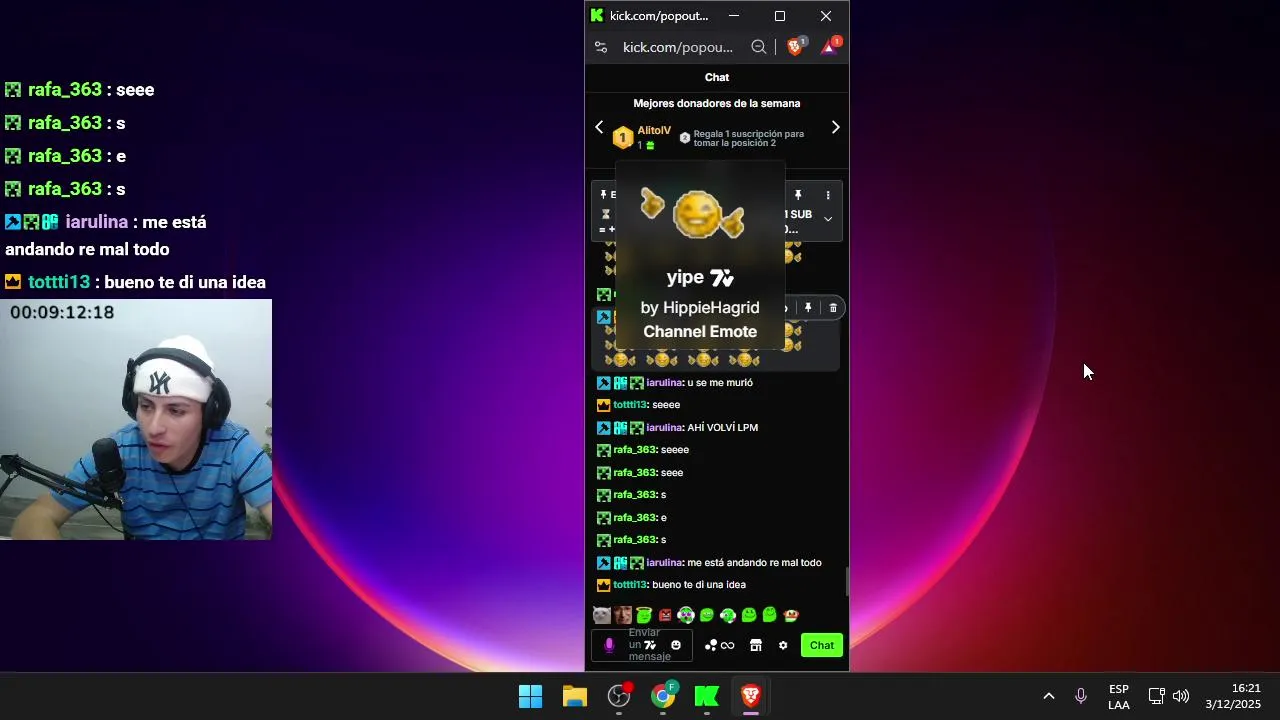Open Brave Rewards triangle icon

[830, 46]
